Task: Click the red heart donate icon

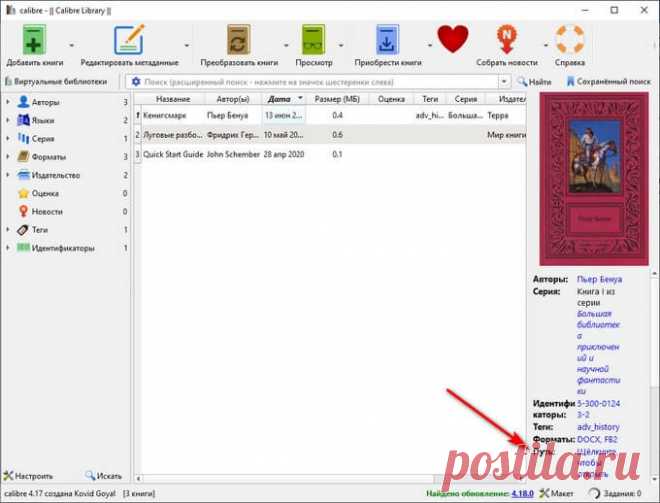Action: (452, 39)
